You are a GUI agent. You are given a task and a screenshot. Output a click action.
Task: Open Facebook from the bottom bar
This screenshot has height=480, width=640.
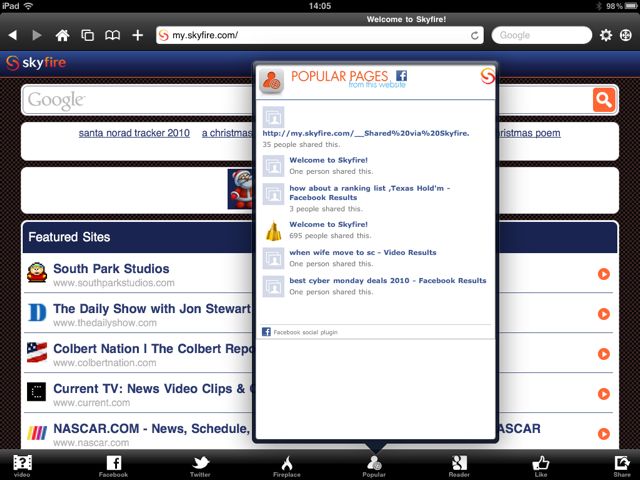point(113,466)
